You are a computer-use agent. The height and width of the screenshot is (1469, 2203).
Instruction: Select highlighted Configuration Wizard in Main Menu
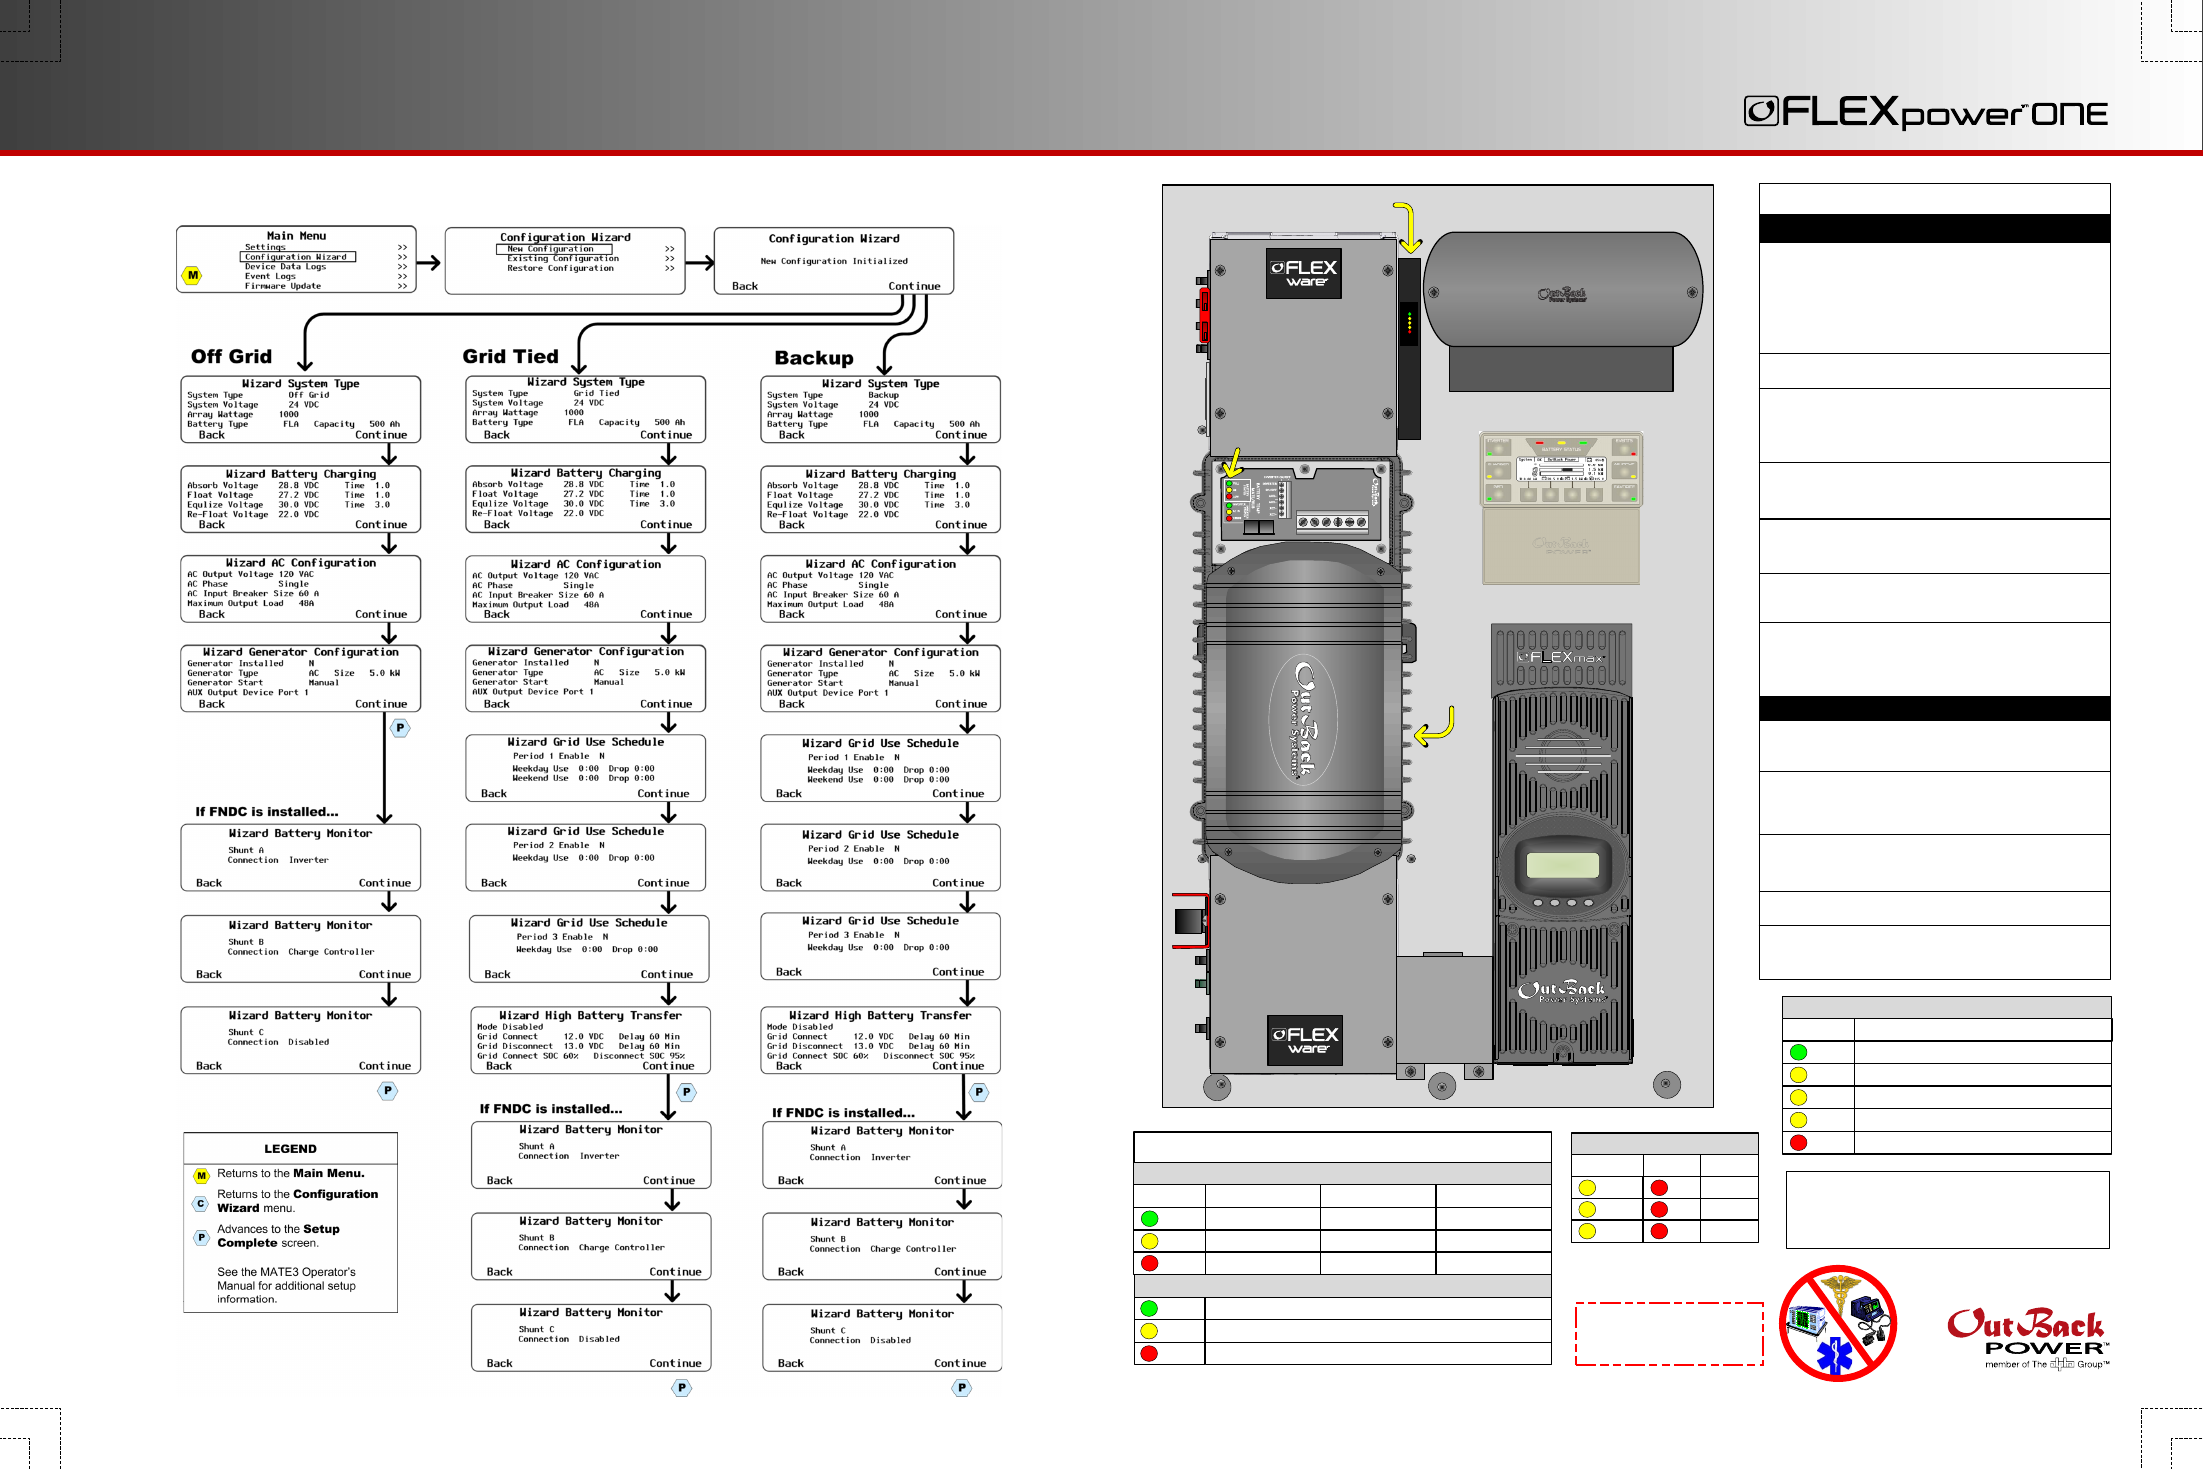point(298,257)
